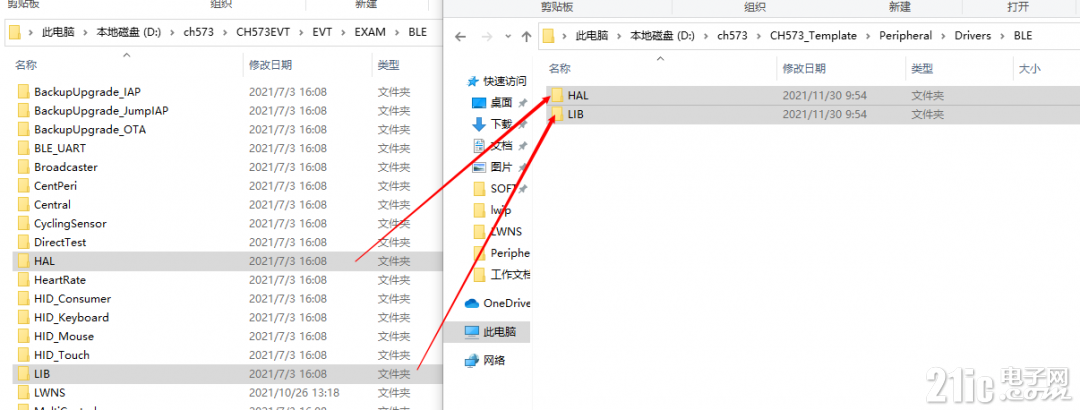Select LIB folder name in left window

tap(42, 374)
